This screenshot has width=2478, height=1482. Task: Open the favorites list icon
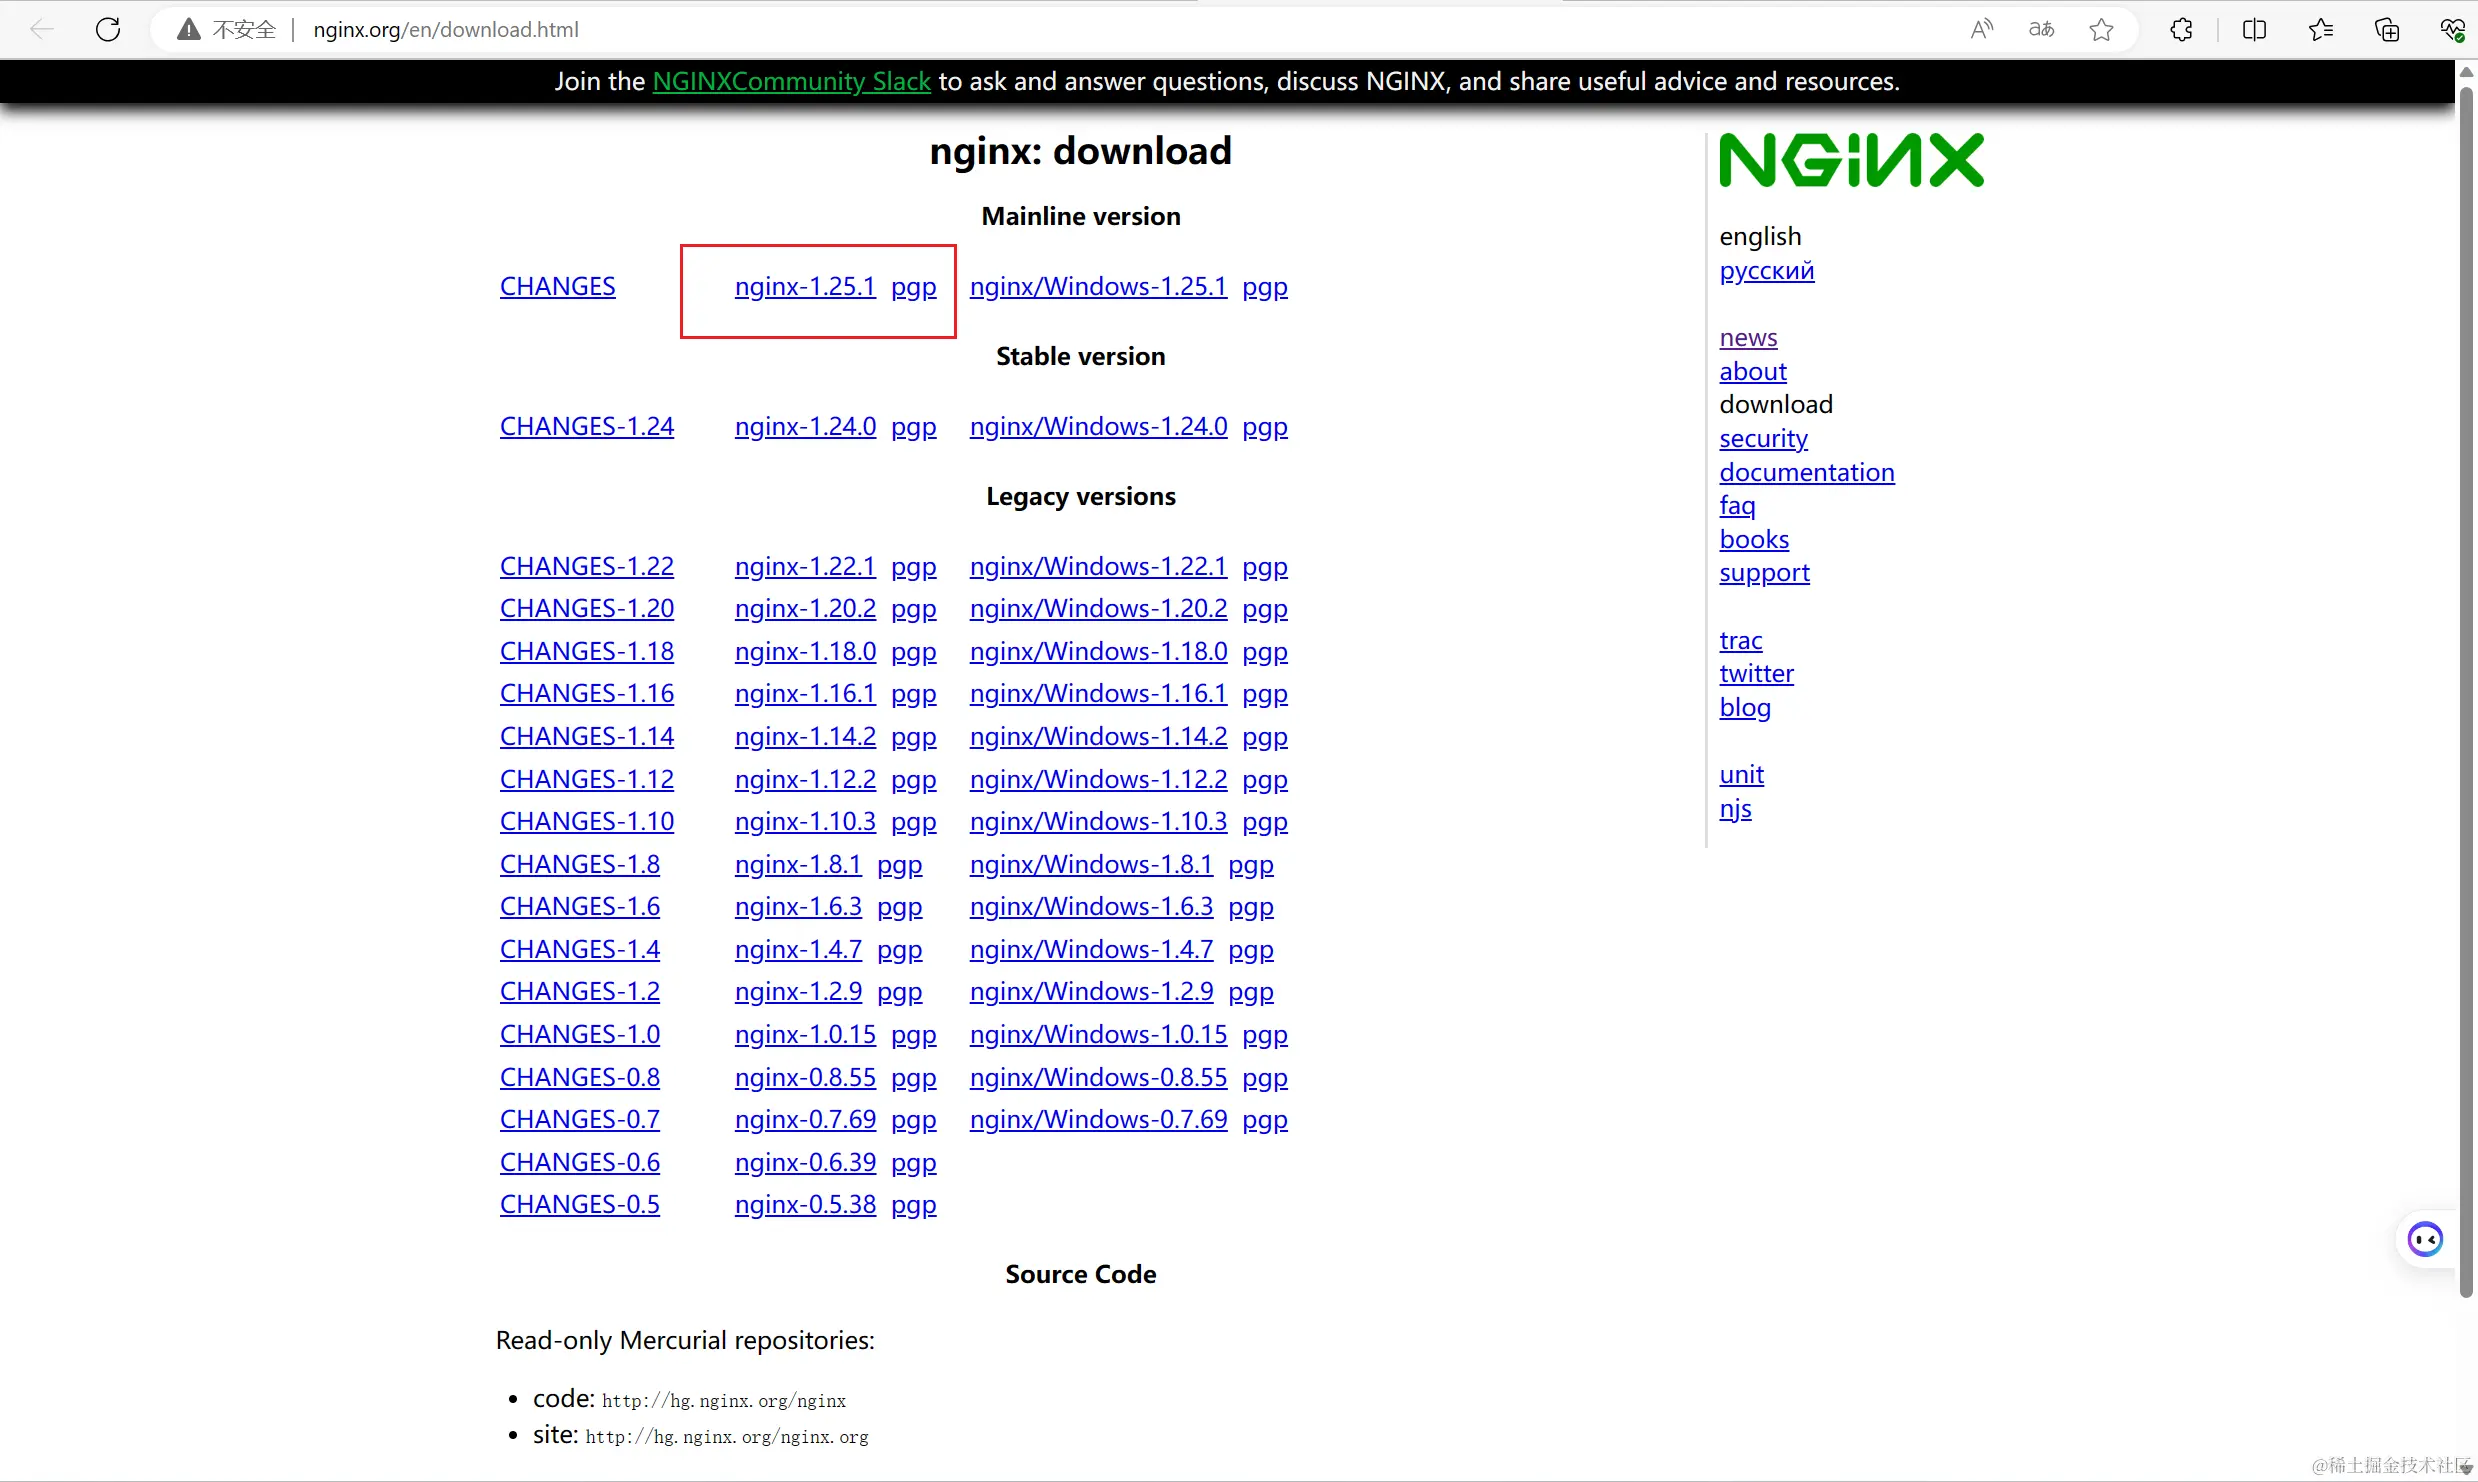click(x=2321, y=29)
